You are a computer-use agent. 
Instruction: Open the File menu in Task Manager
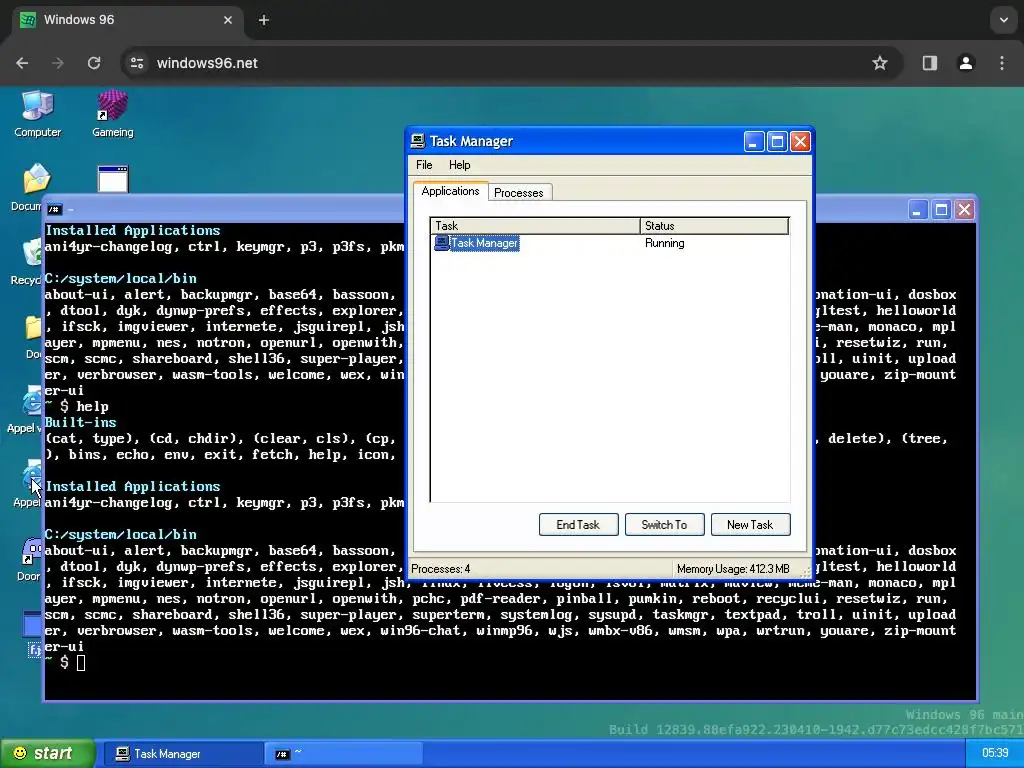click(x=424, y=165)
